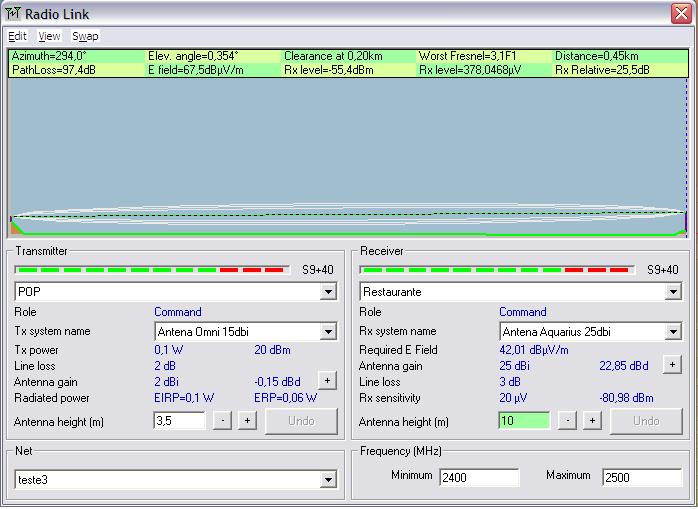Click the transmitter Command role text
698x509 pixels.
178,312
